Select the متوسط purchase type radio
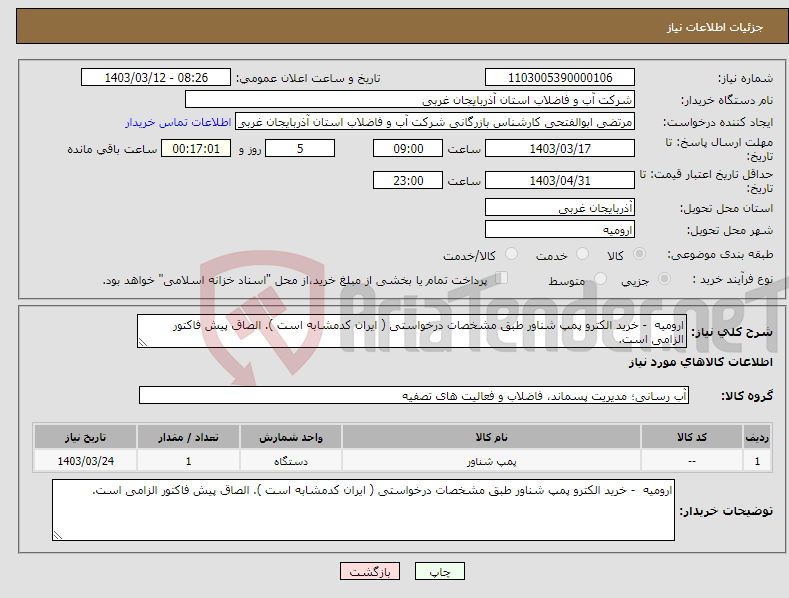The width and height of the screenshot is (789, 598). tap(600, 278)
